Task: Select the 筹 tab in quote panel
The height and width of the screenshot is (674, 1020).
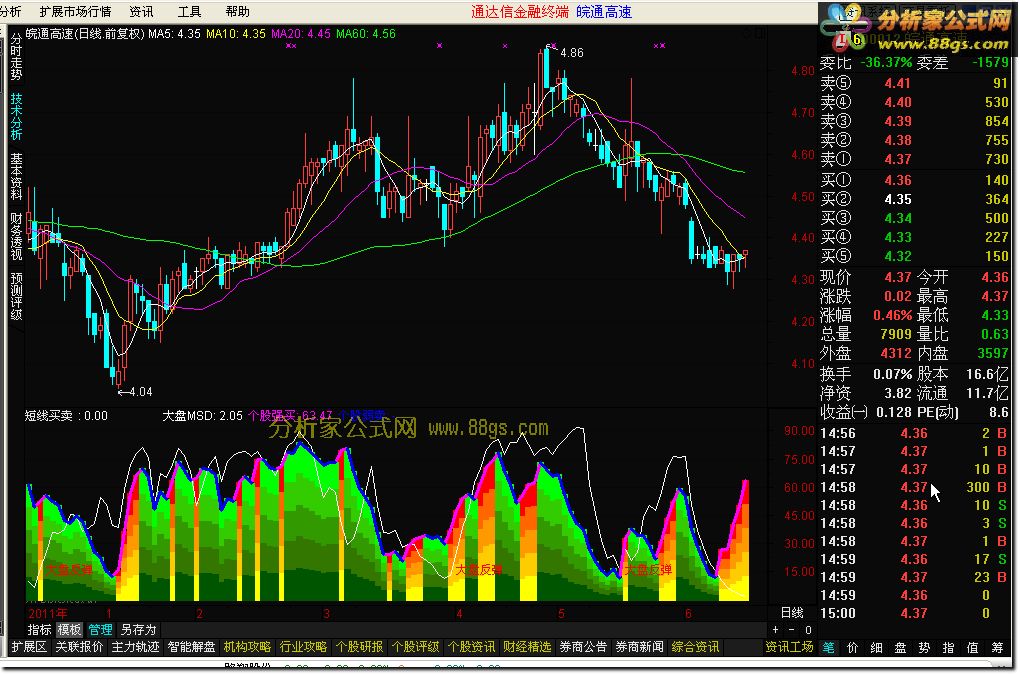Action: click(x=997, y=648)
